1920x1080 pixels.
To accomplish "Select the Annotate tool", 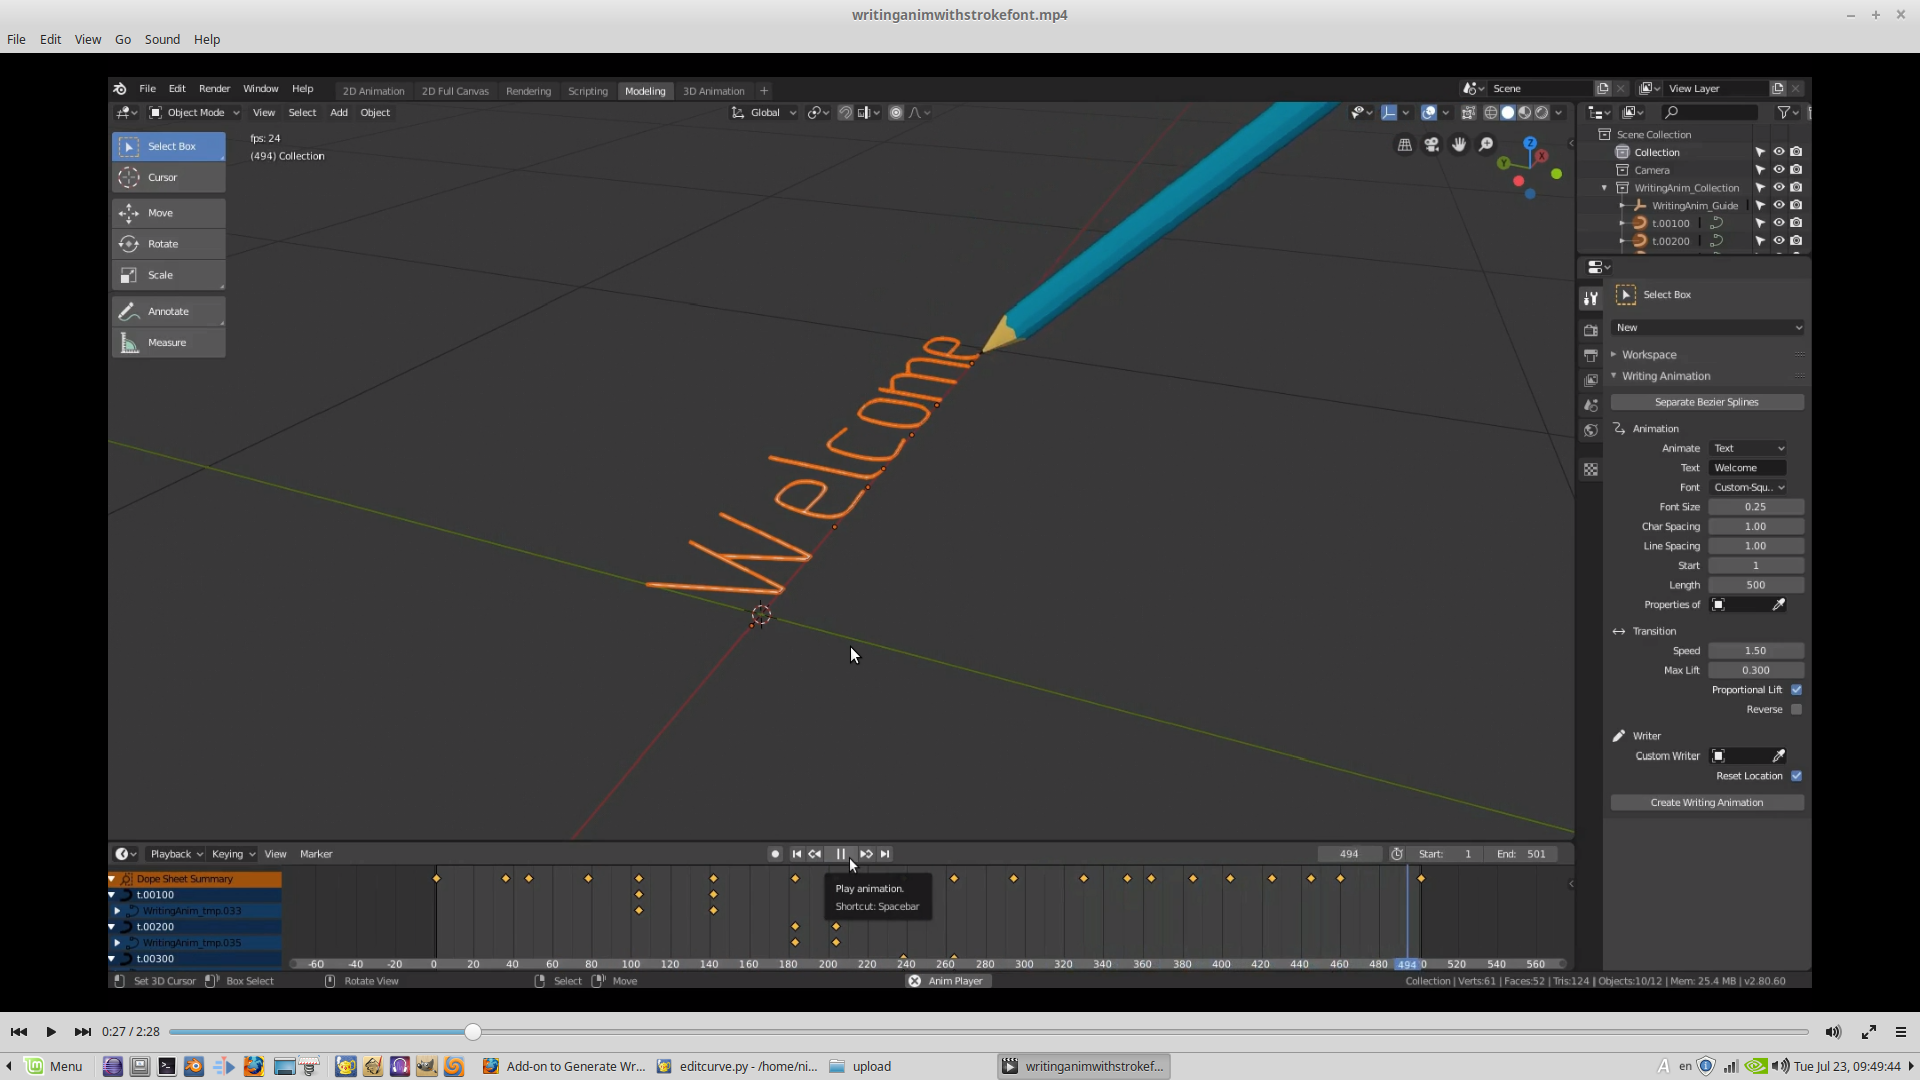I will tap(168, 311).
